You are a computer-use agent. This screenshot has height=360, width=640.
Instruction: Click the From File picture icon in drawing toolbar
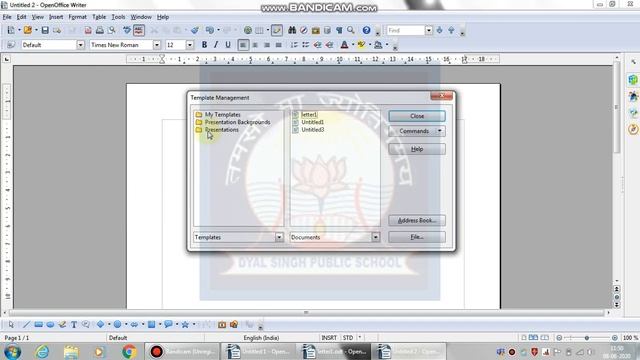(x=222, y=324)
